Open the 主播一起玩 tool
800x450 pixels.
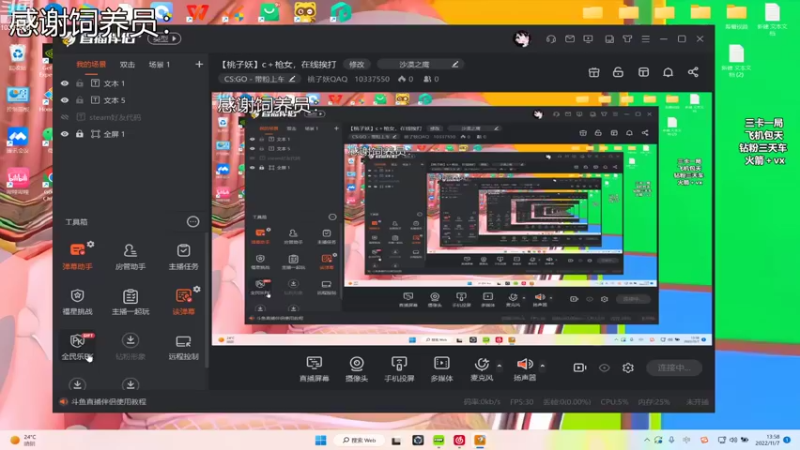[x=130, y=302]
